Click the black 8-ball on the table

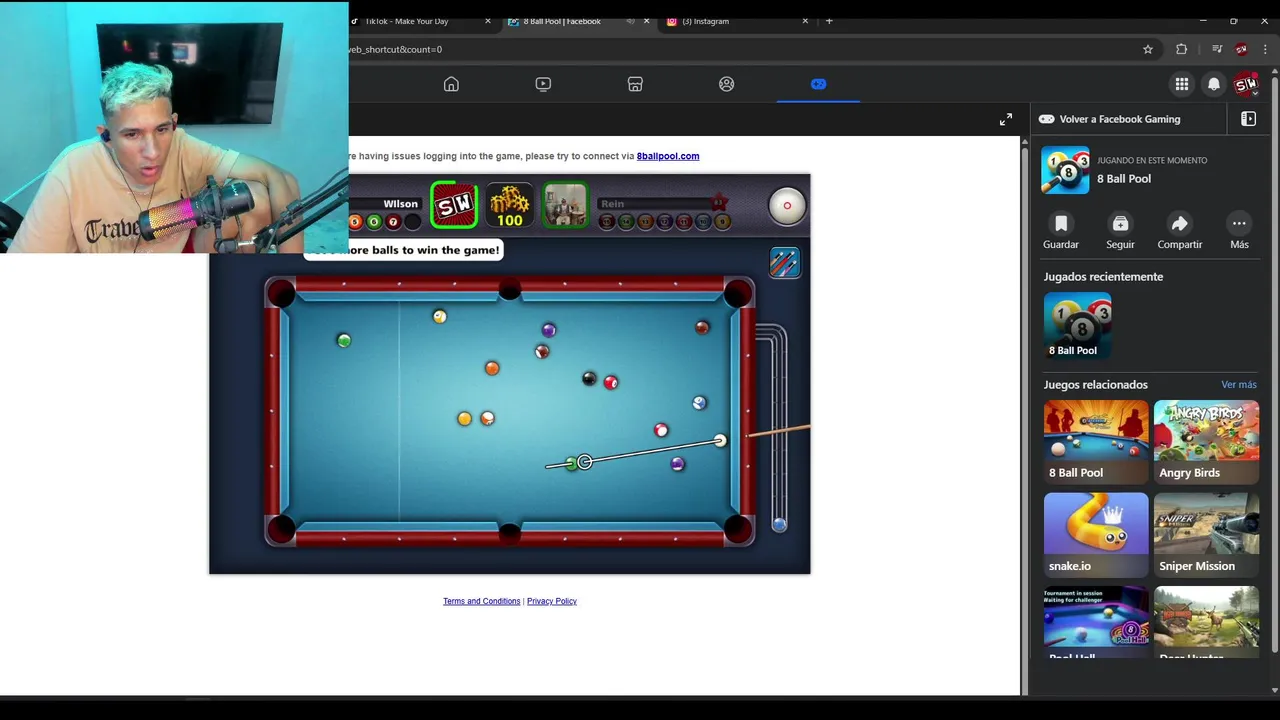tap(589, 379)
